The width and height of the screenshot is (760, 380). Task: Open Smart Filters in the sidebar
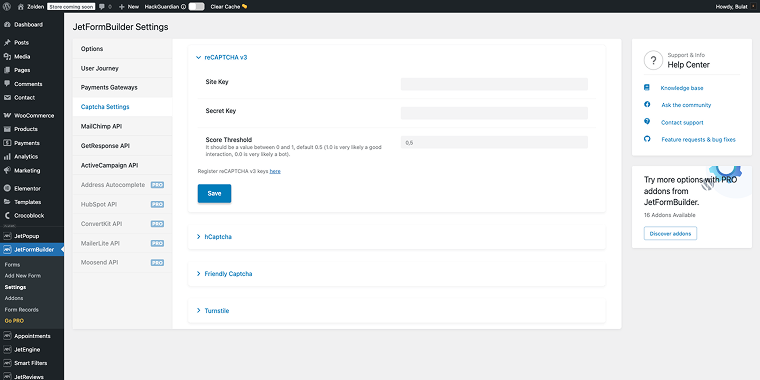32,363
